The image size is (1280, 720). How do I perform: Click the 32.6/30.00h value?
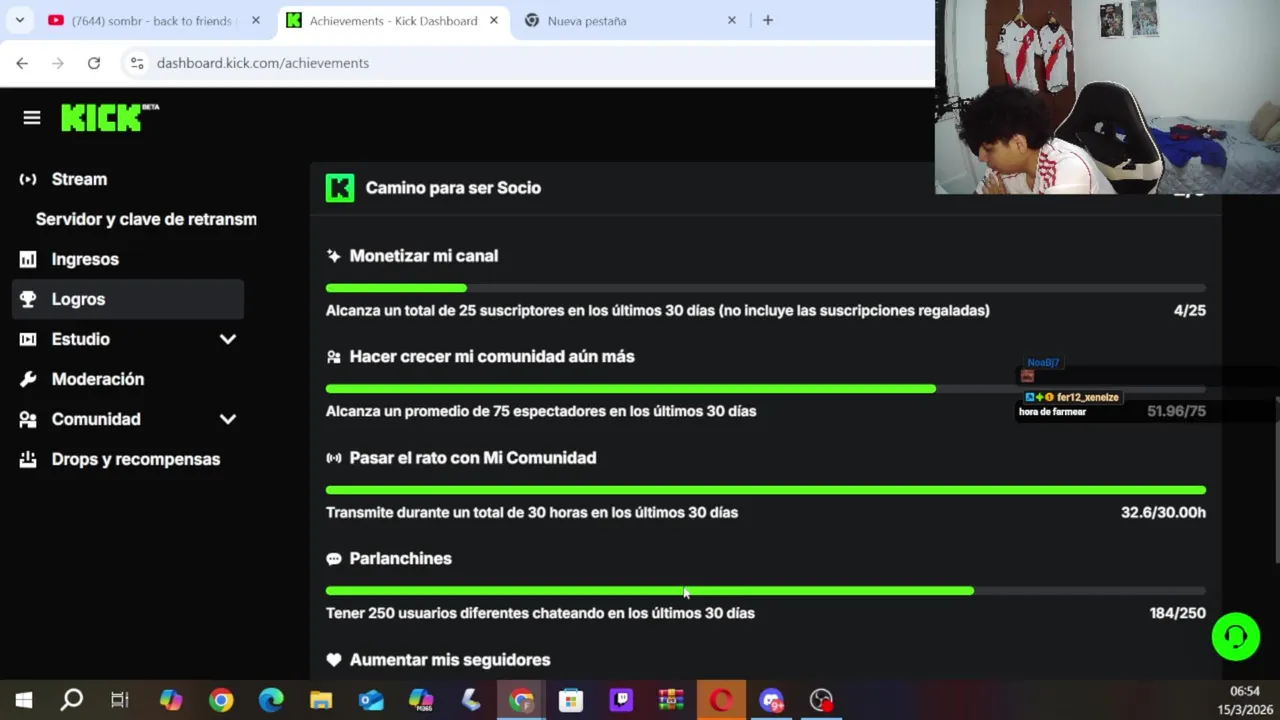point(1163,513)
